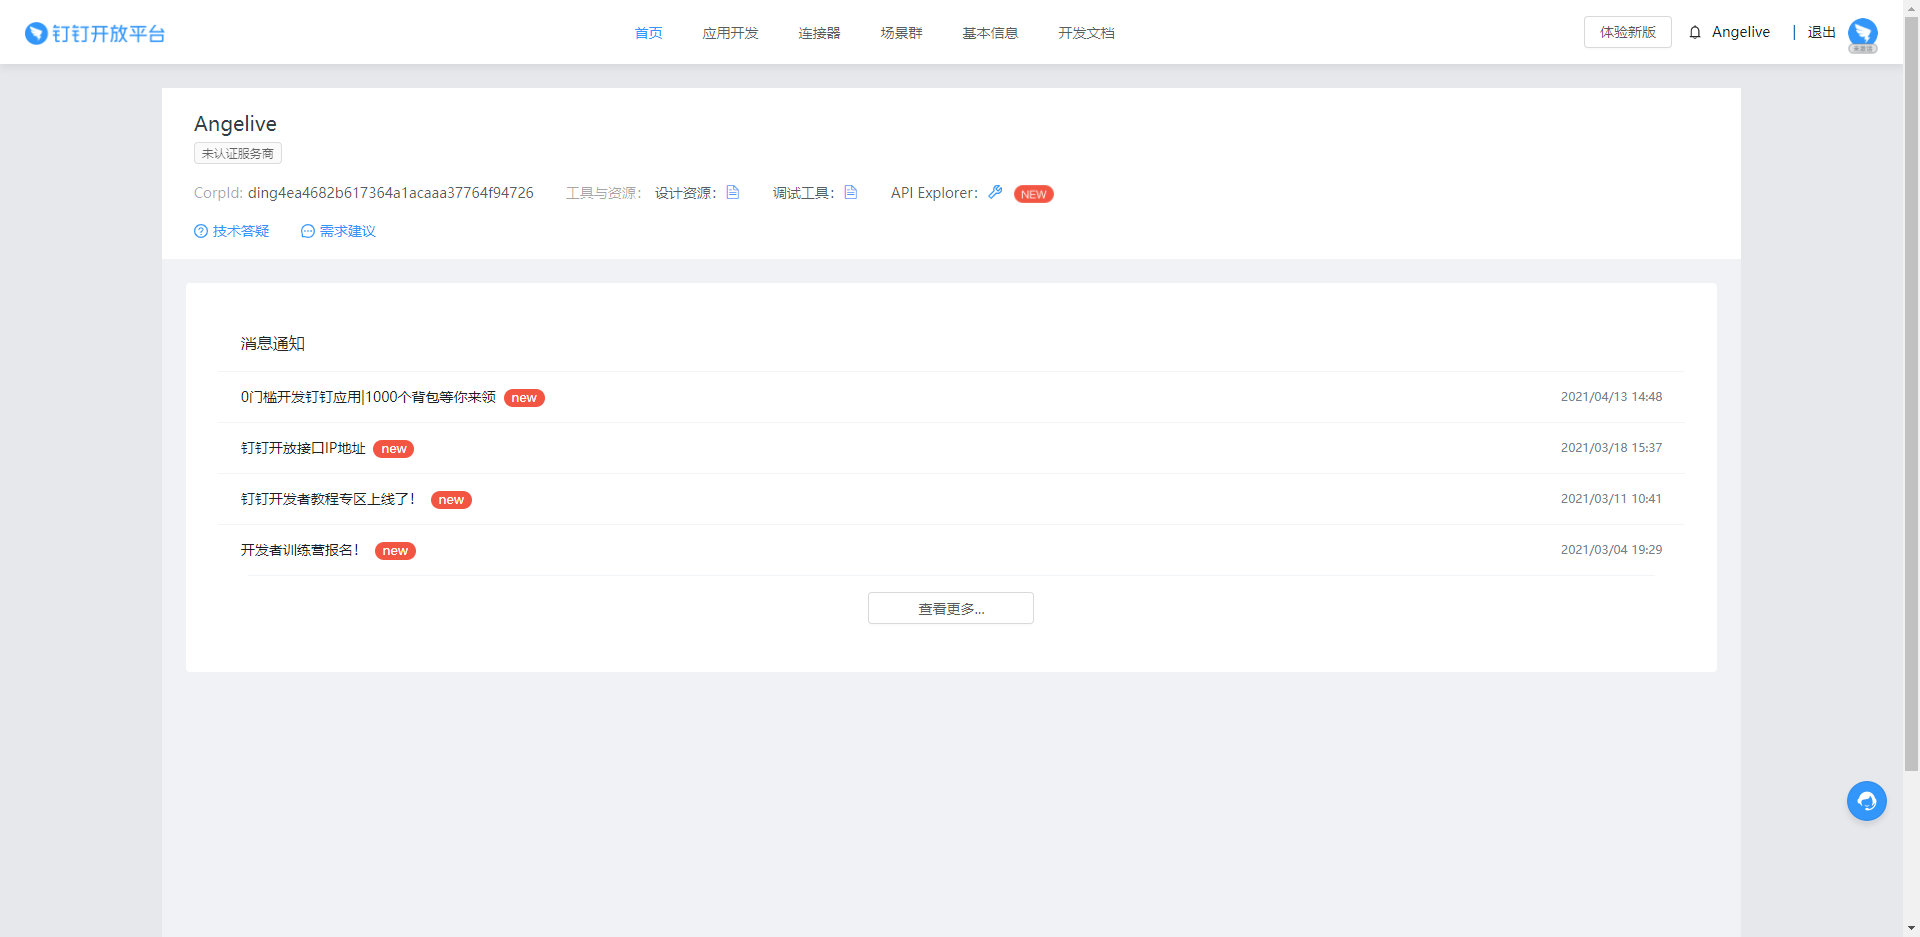Click the scrollbar down arrow
The height and width of the screenshot is (937, 1920).
1912,928
